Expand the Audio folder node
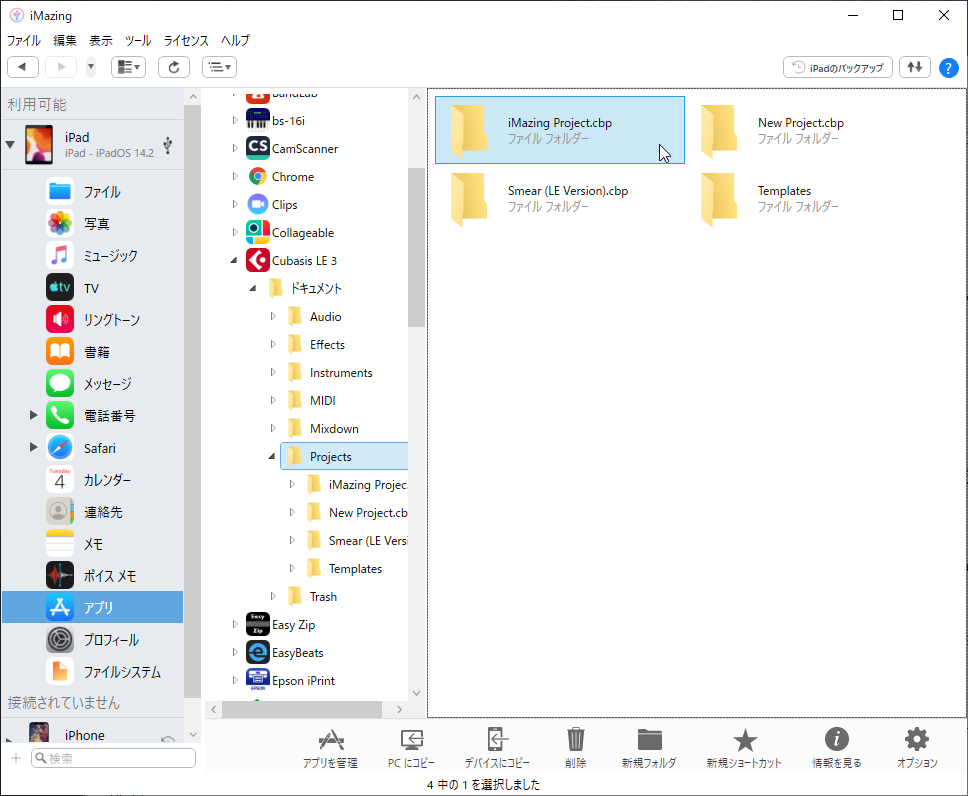The width and height of the screenshot is (968, 796). click(272, 316)
